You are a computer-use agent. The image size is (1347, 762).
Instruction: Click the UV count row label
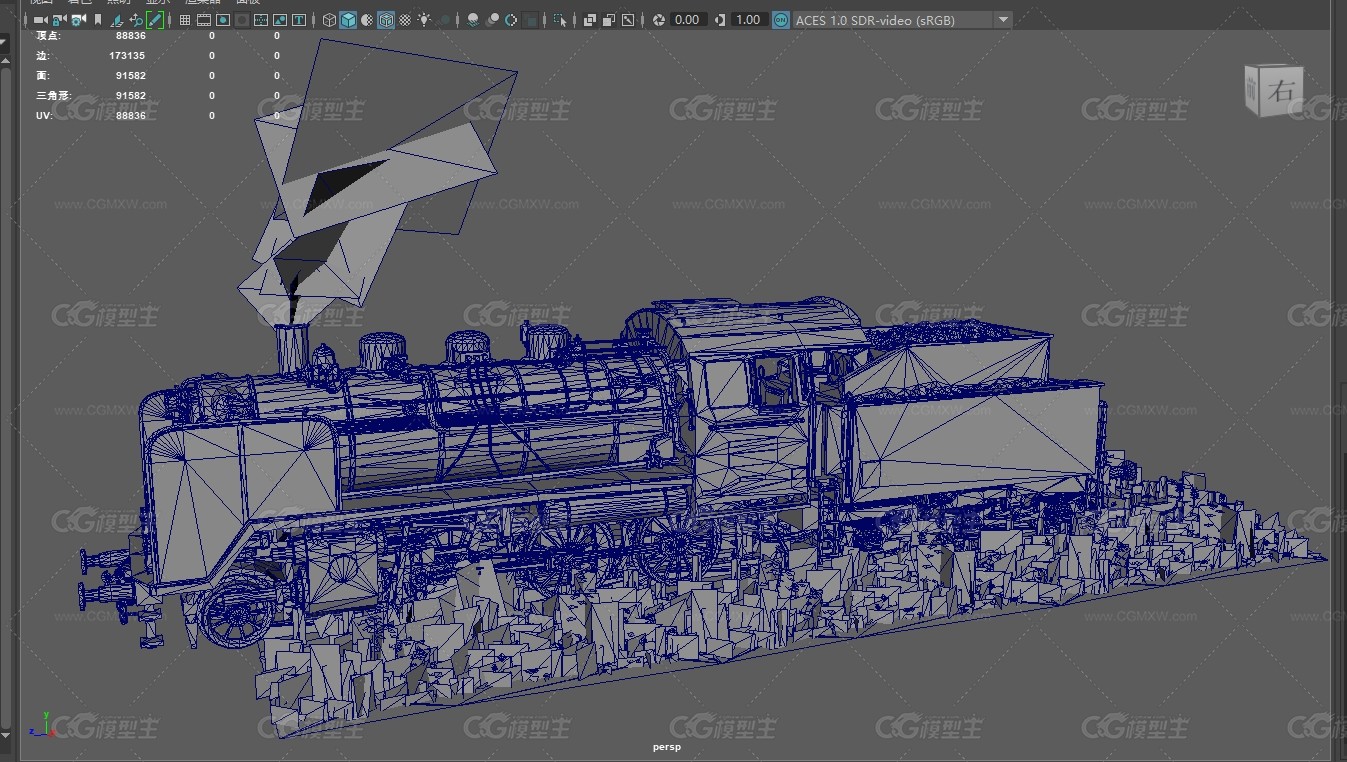coord(43,116)
